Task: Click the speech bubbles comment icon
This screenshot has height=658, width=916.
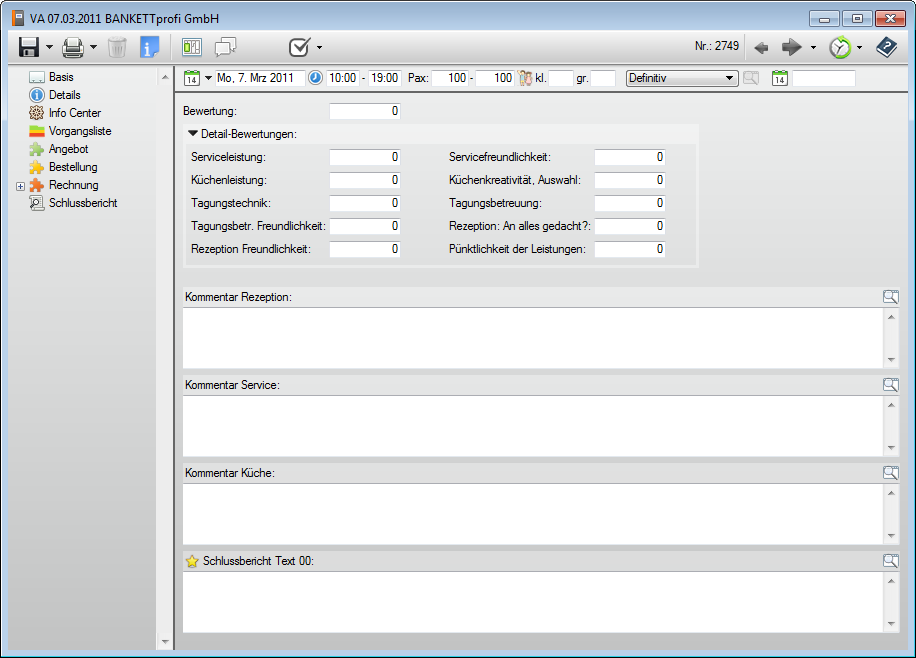Action: [x=226, y=47]
